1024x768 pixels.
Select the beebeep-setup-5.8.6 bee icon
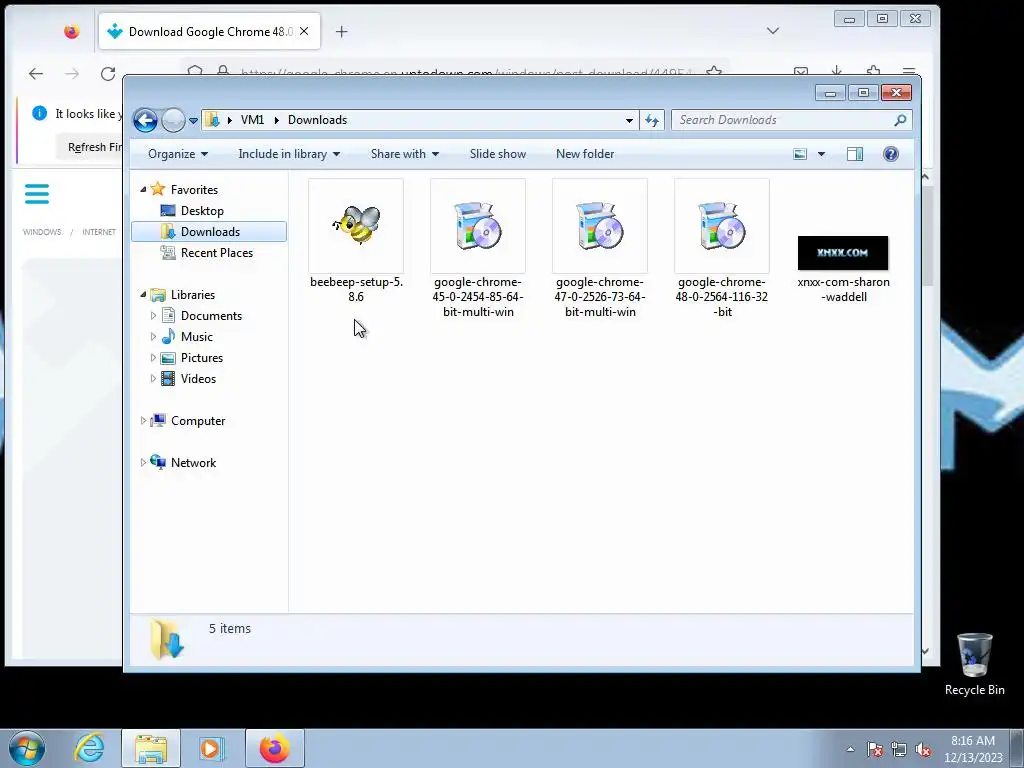click(356, 225)
